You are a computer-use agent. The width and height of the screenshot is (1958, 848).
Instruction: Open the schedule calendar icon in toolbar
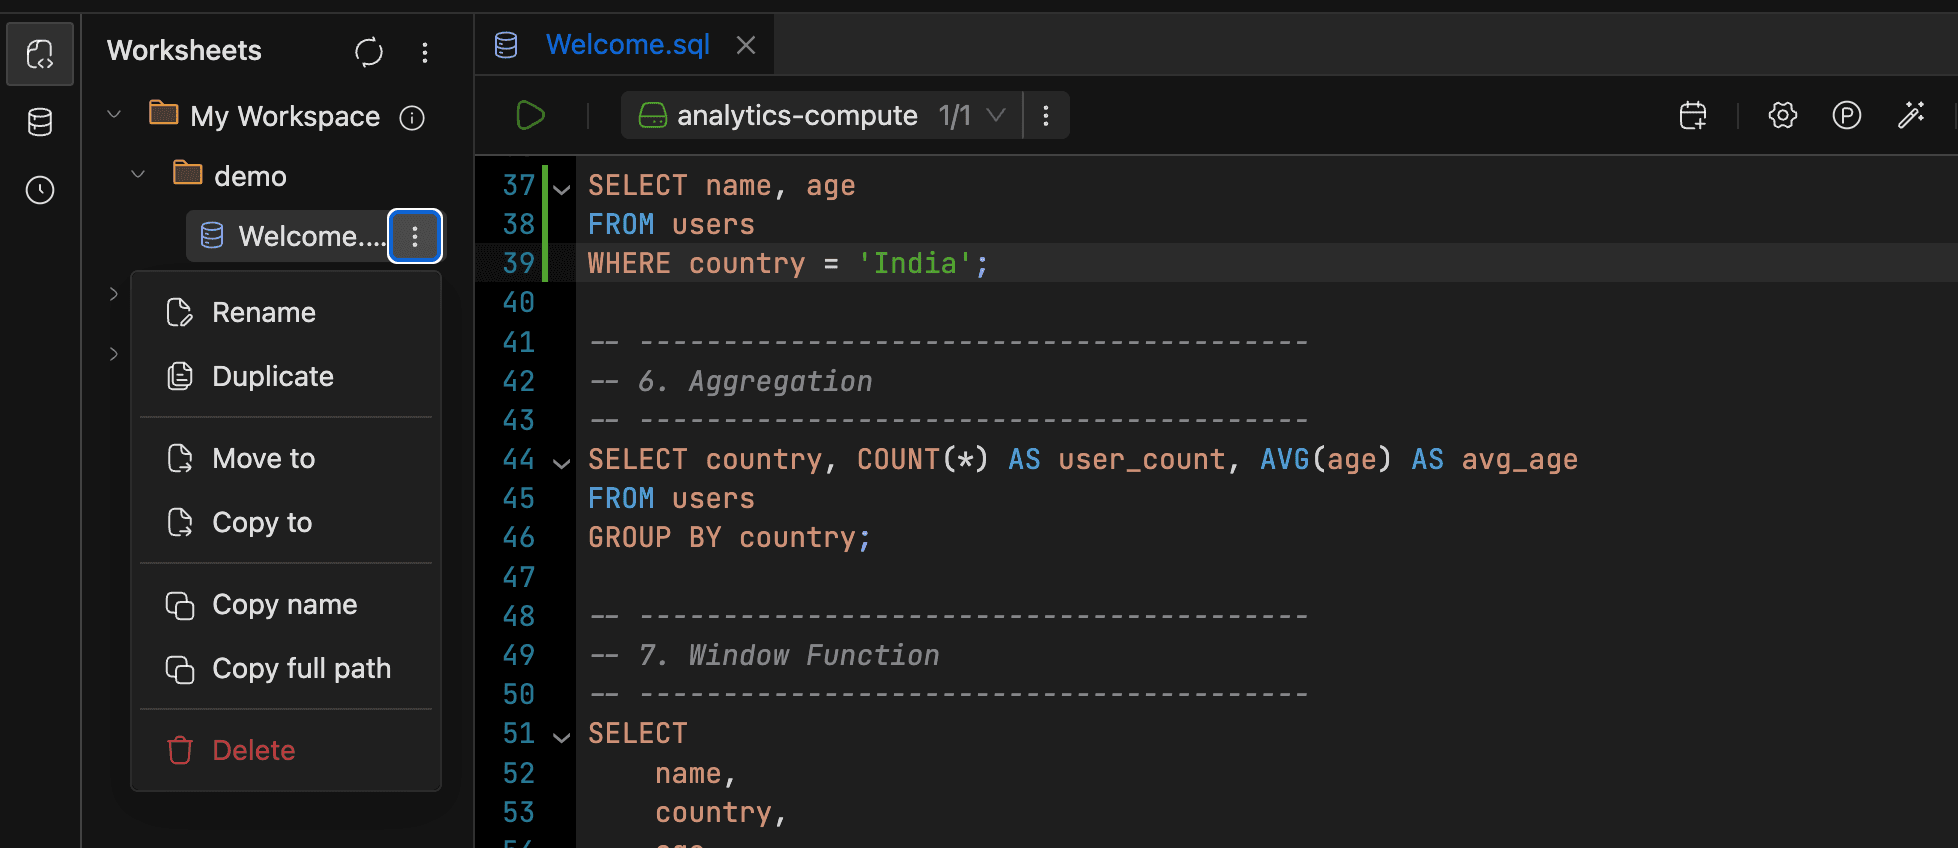pyautogui.click(x=1693, y=116)
